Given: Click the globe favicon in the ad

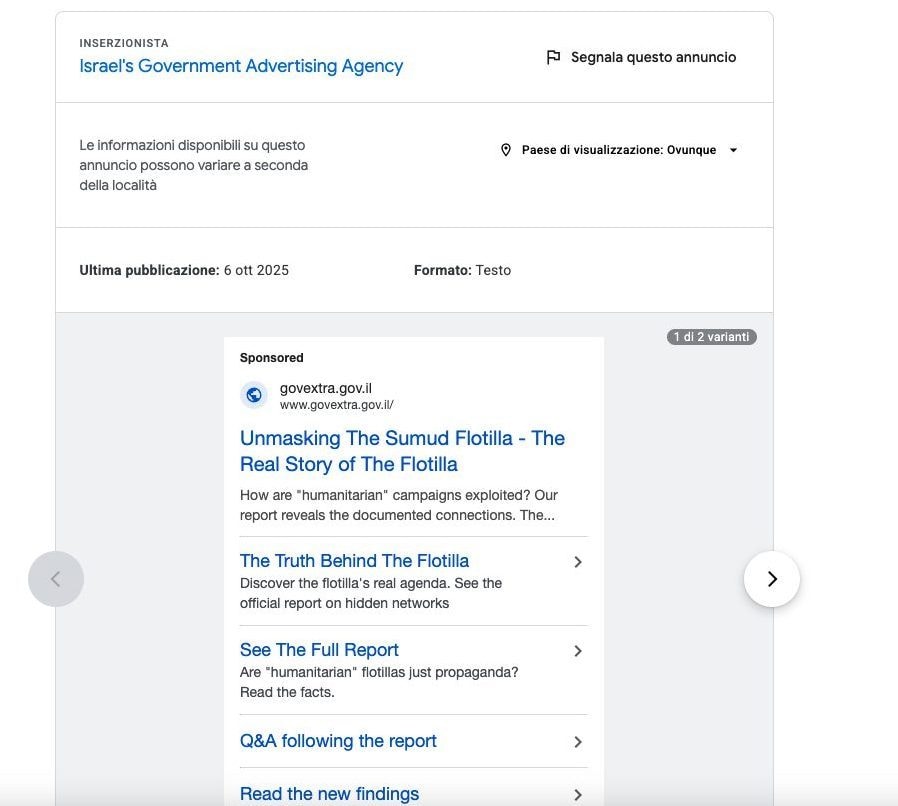Looking at the screenshot, I should (254, 395).
